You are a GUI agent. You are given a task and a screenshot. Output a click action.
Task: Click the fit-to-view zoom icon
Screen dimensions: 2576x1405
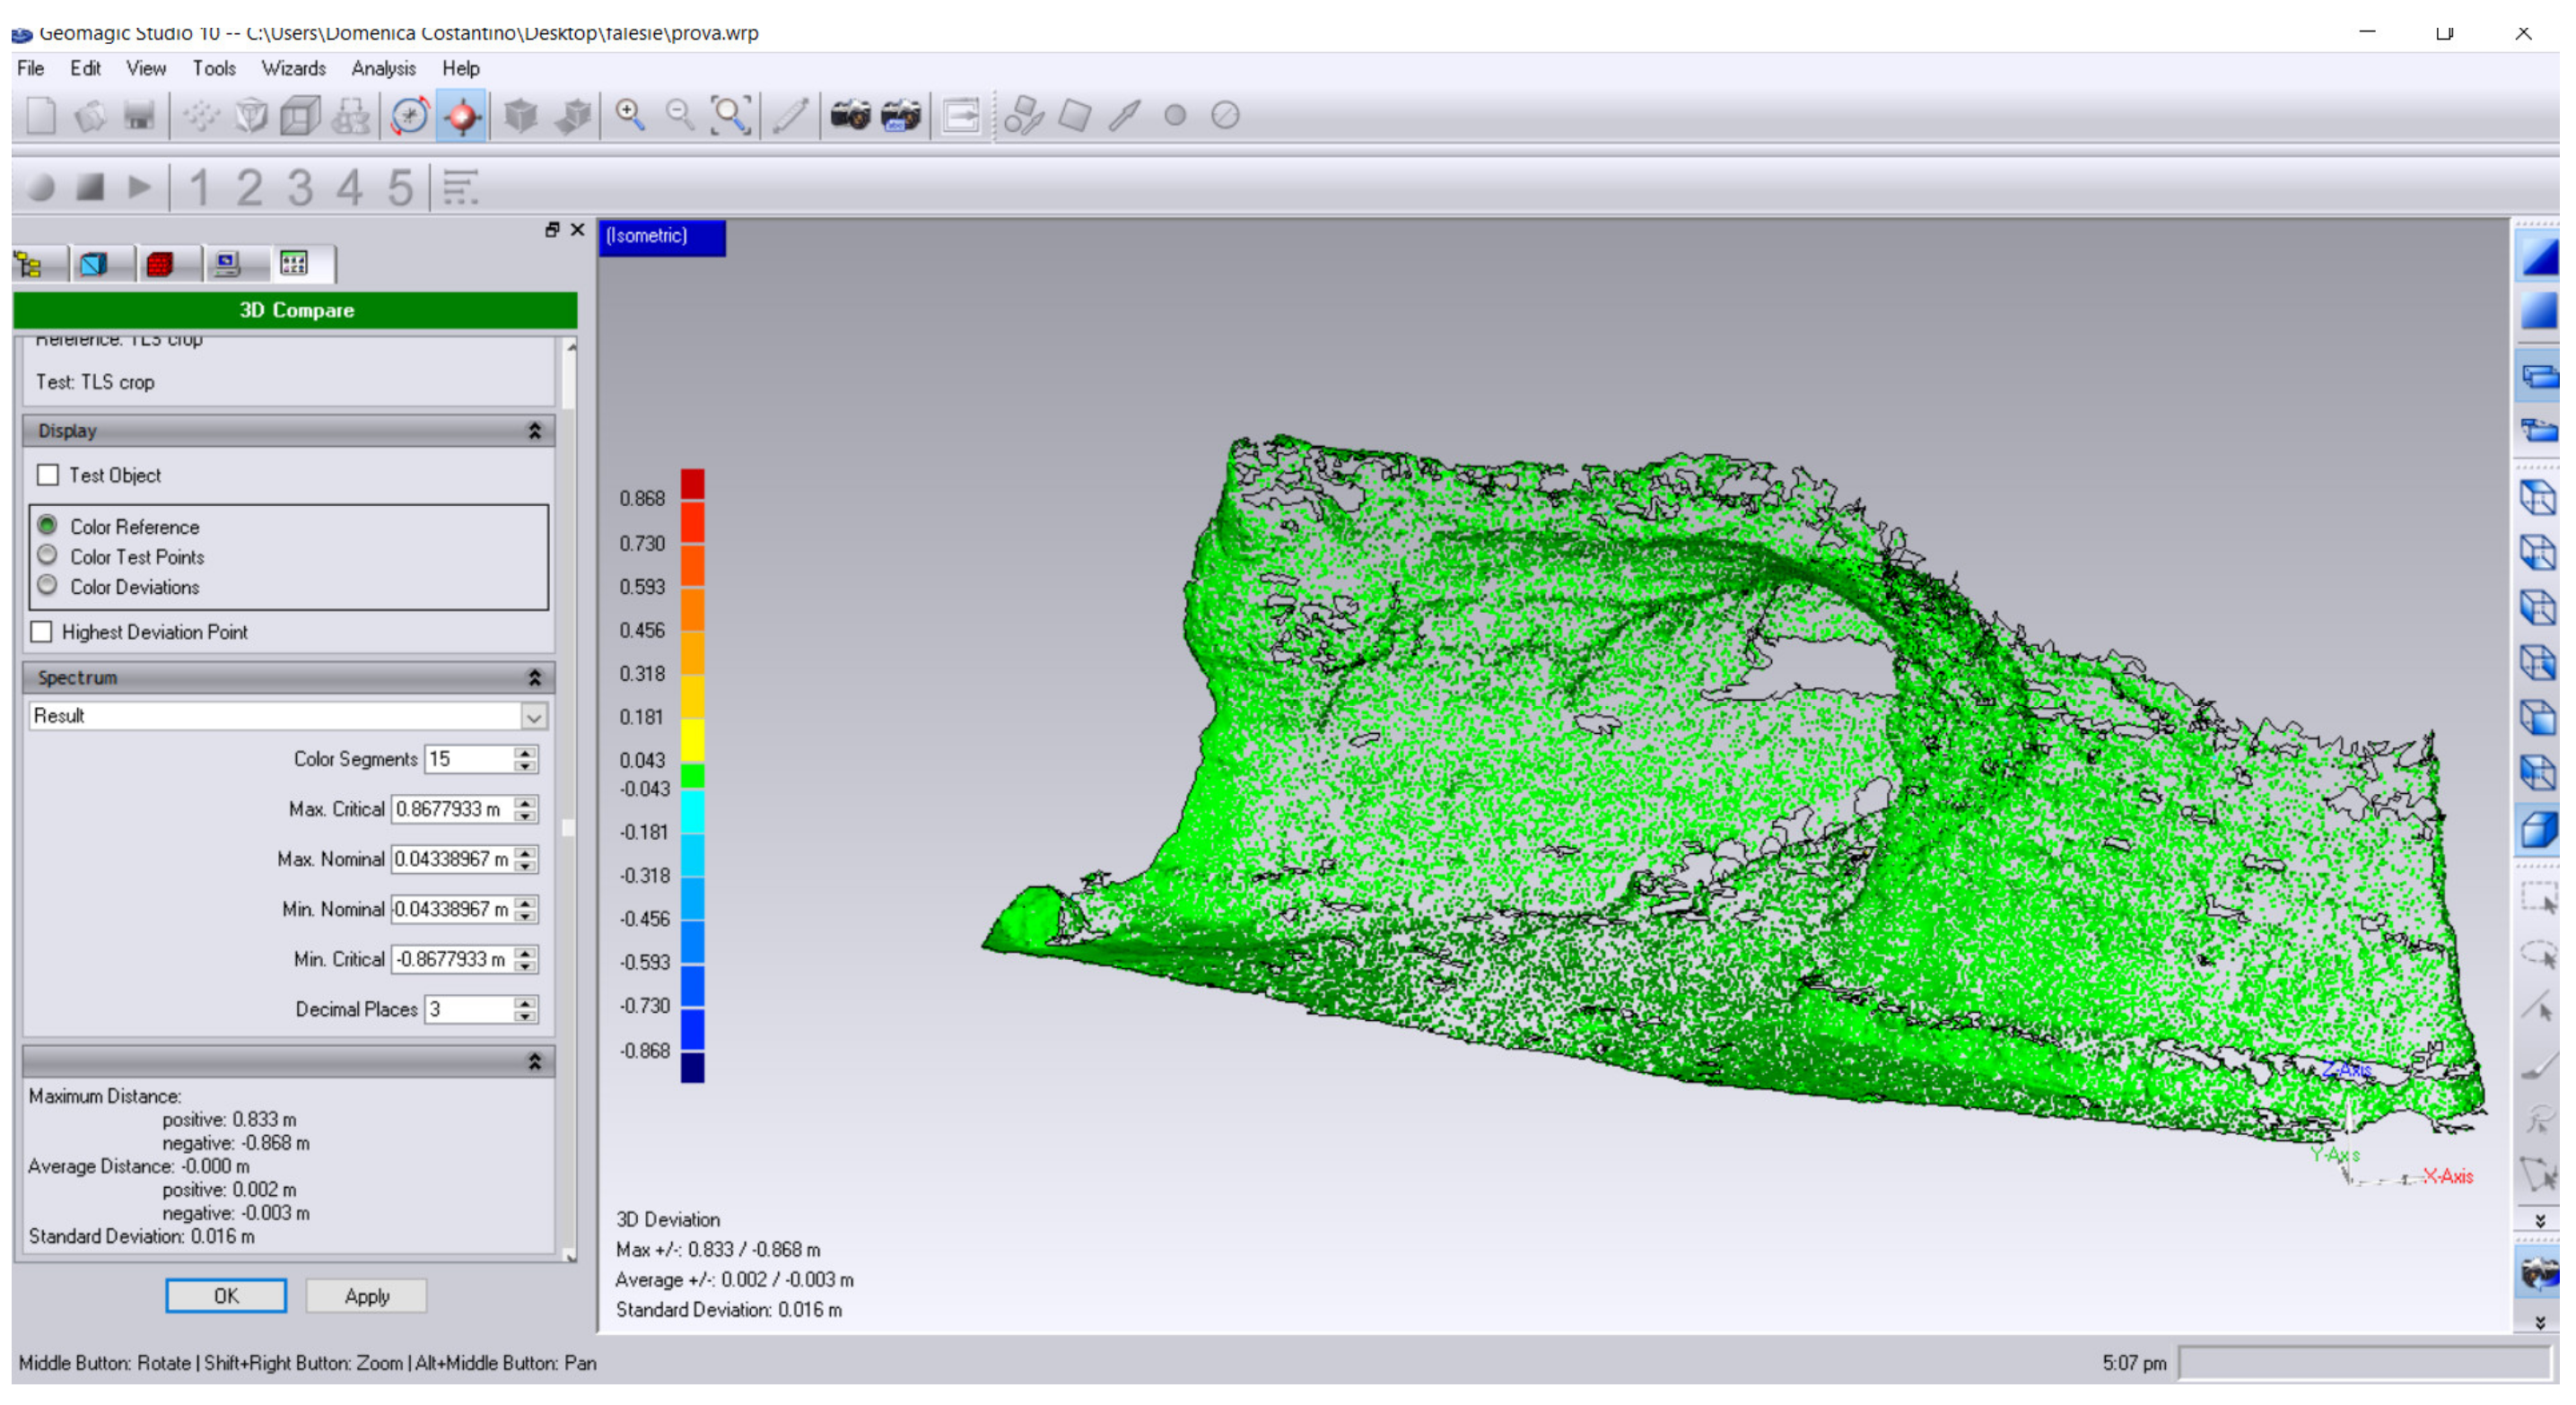(733, 116)
